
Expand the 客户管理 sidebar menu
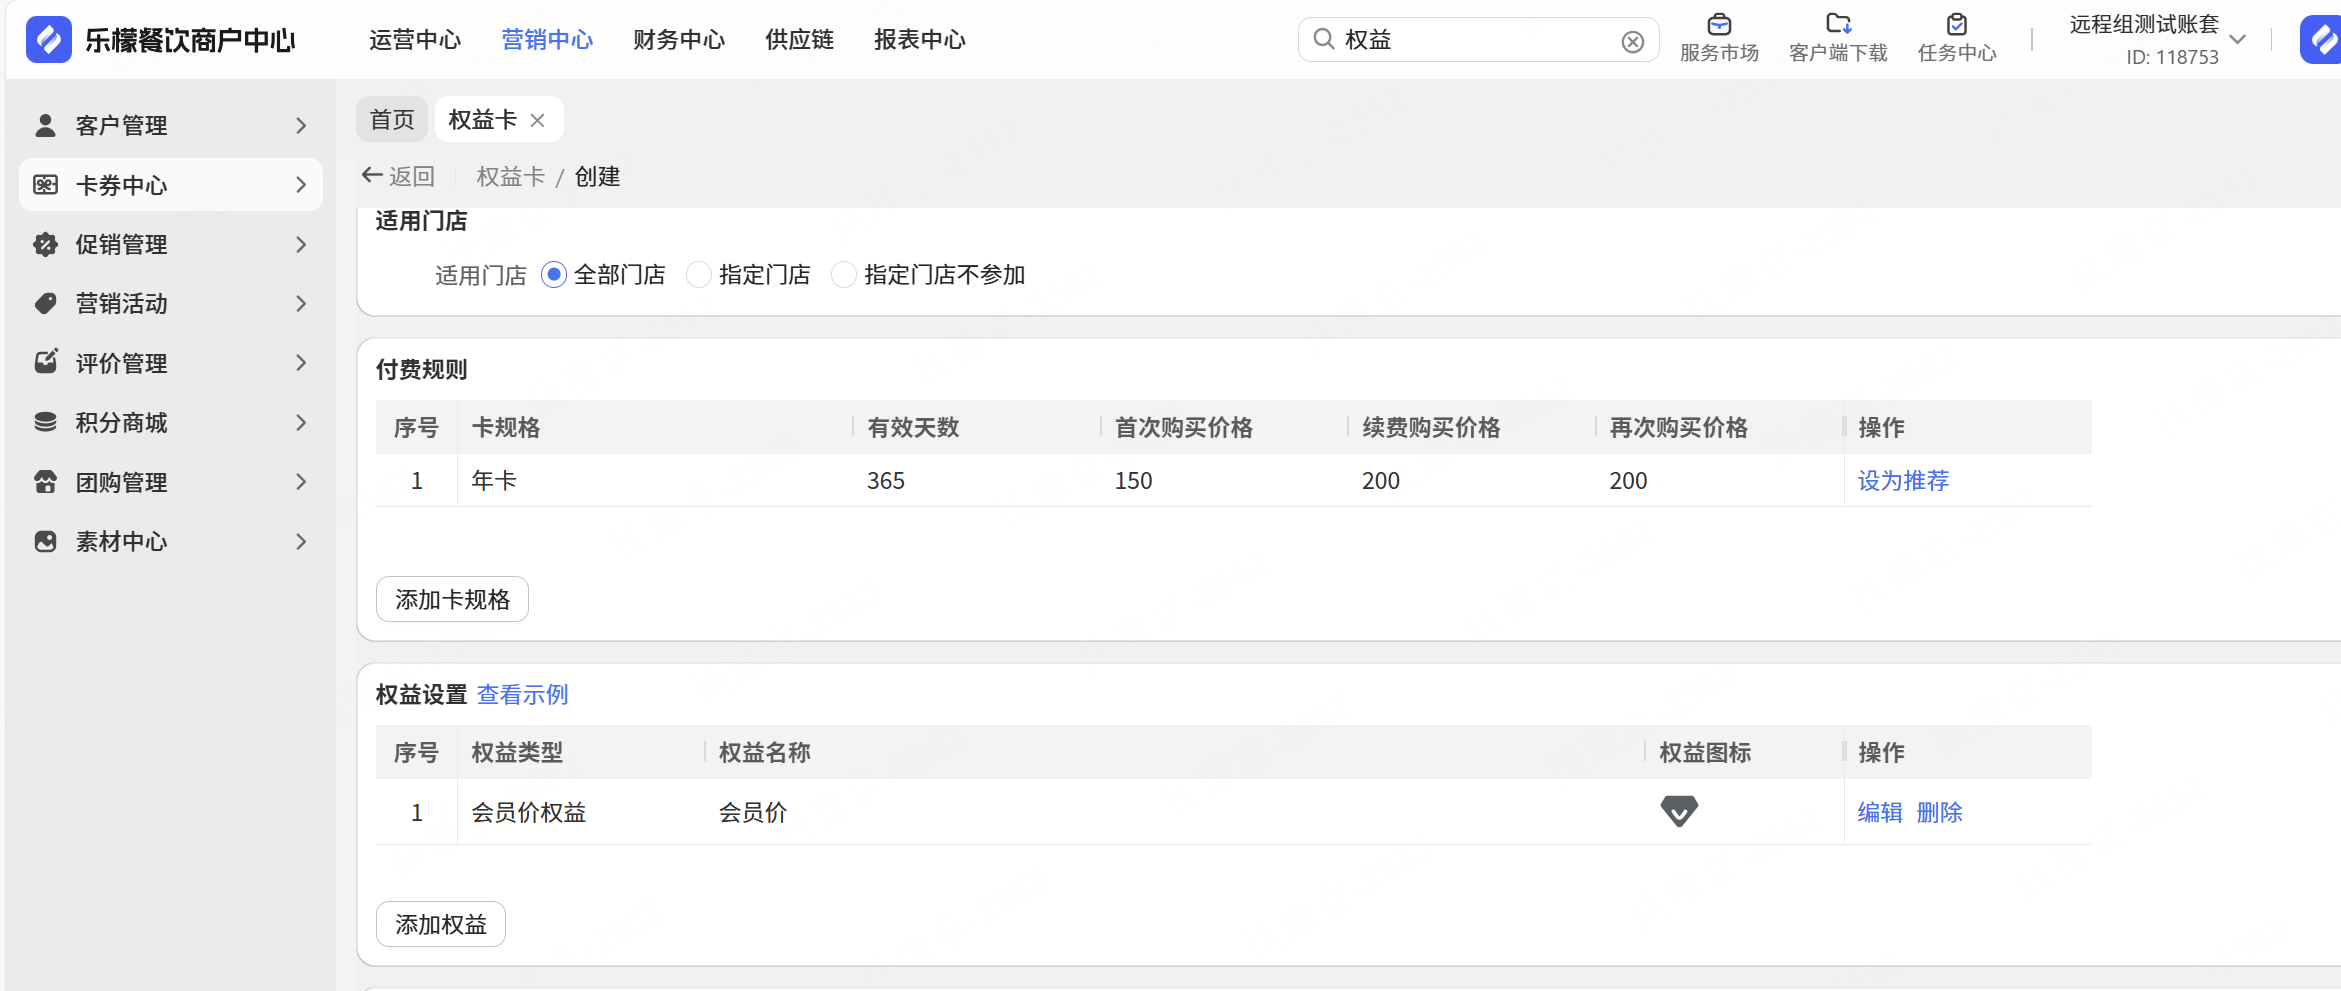pos(170,125)
